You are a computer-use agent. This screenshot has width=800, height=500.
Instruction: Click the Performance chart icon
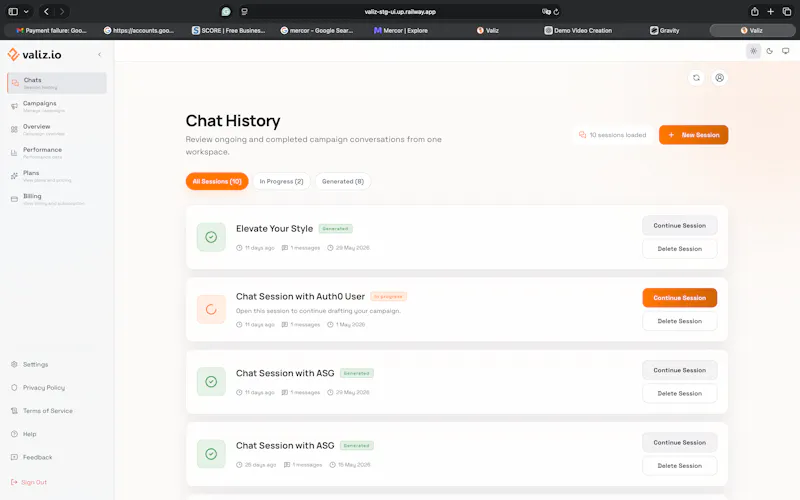(x=14, y=153)
